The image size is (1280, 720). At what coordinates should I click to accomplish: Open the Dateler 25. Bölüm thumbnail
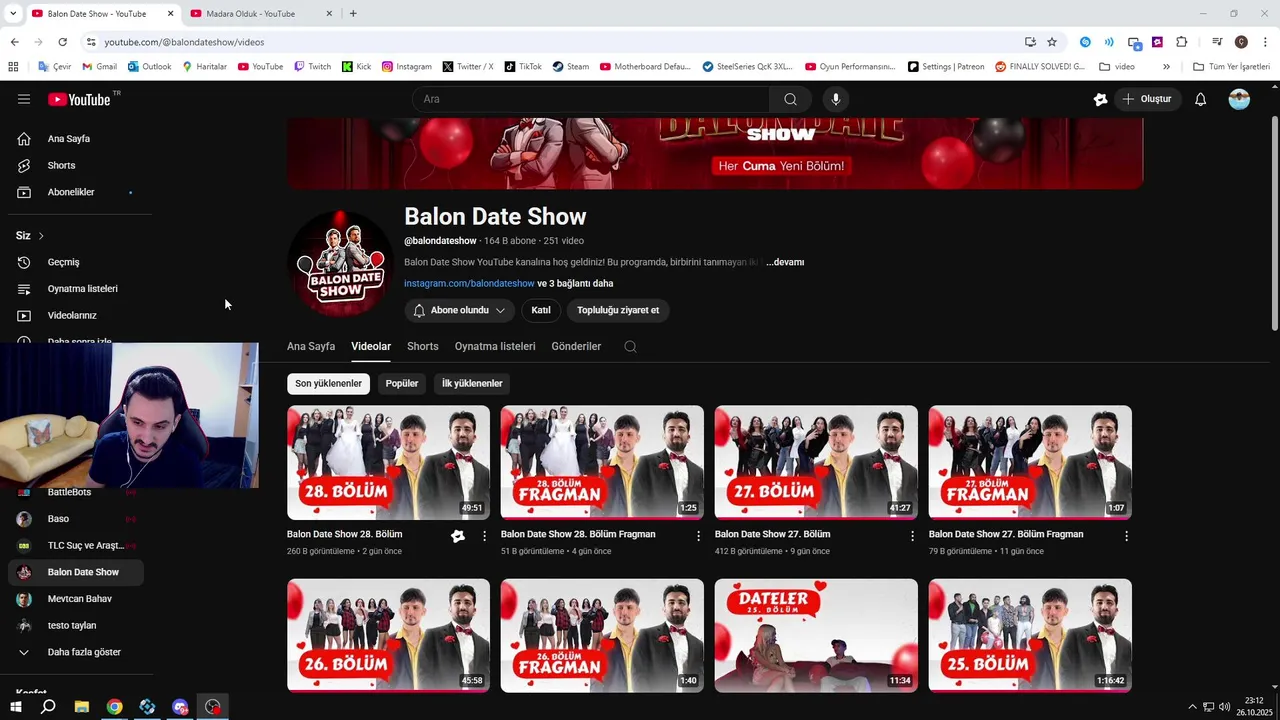pyautogui.click(x=816, y=636)
